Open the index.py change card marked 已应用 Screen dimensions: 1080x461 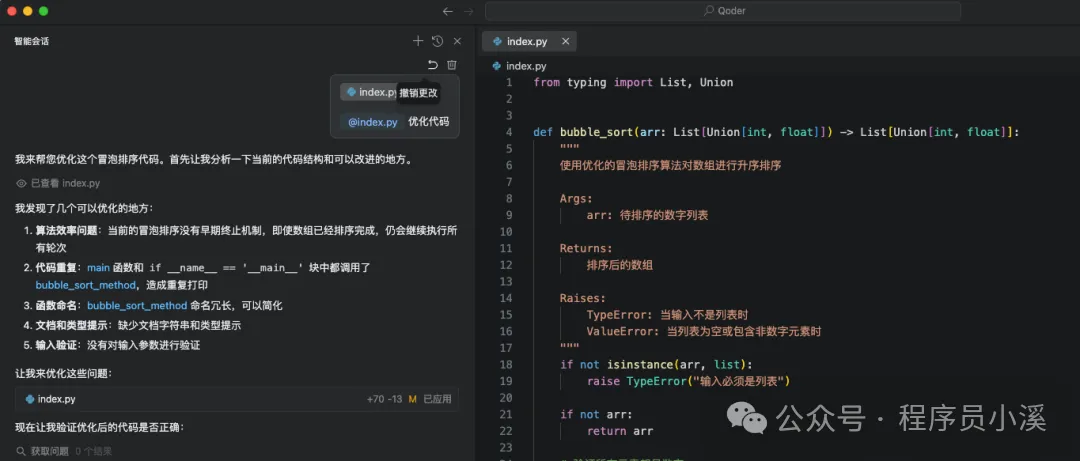(x=237, y=399)
